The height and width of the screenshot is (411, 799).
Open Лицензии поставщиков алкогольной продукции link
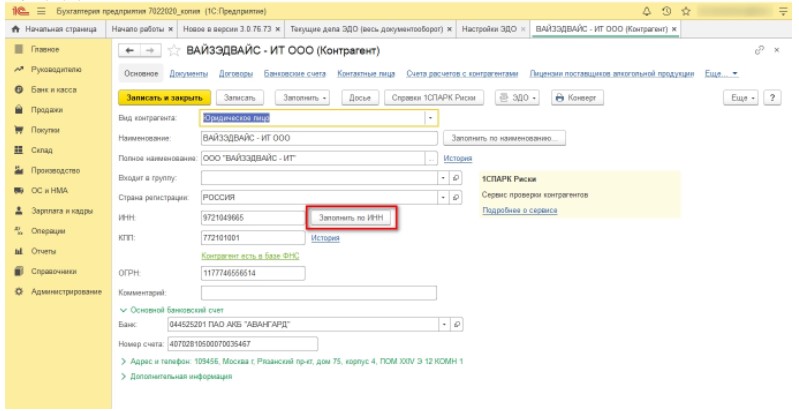pos(611,74)
